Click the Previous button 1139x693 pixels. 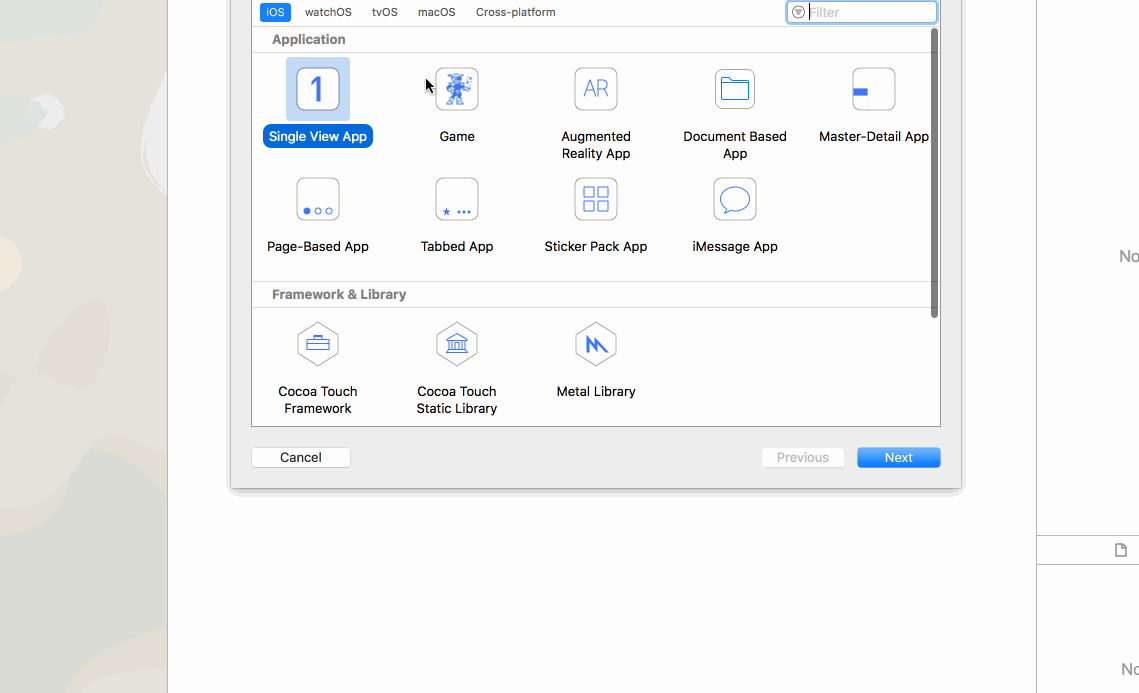point(803,457)
